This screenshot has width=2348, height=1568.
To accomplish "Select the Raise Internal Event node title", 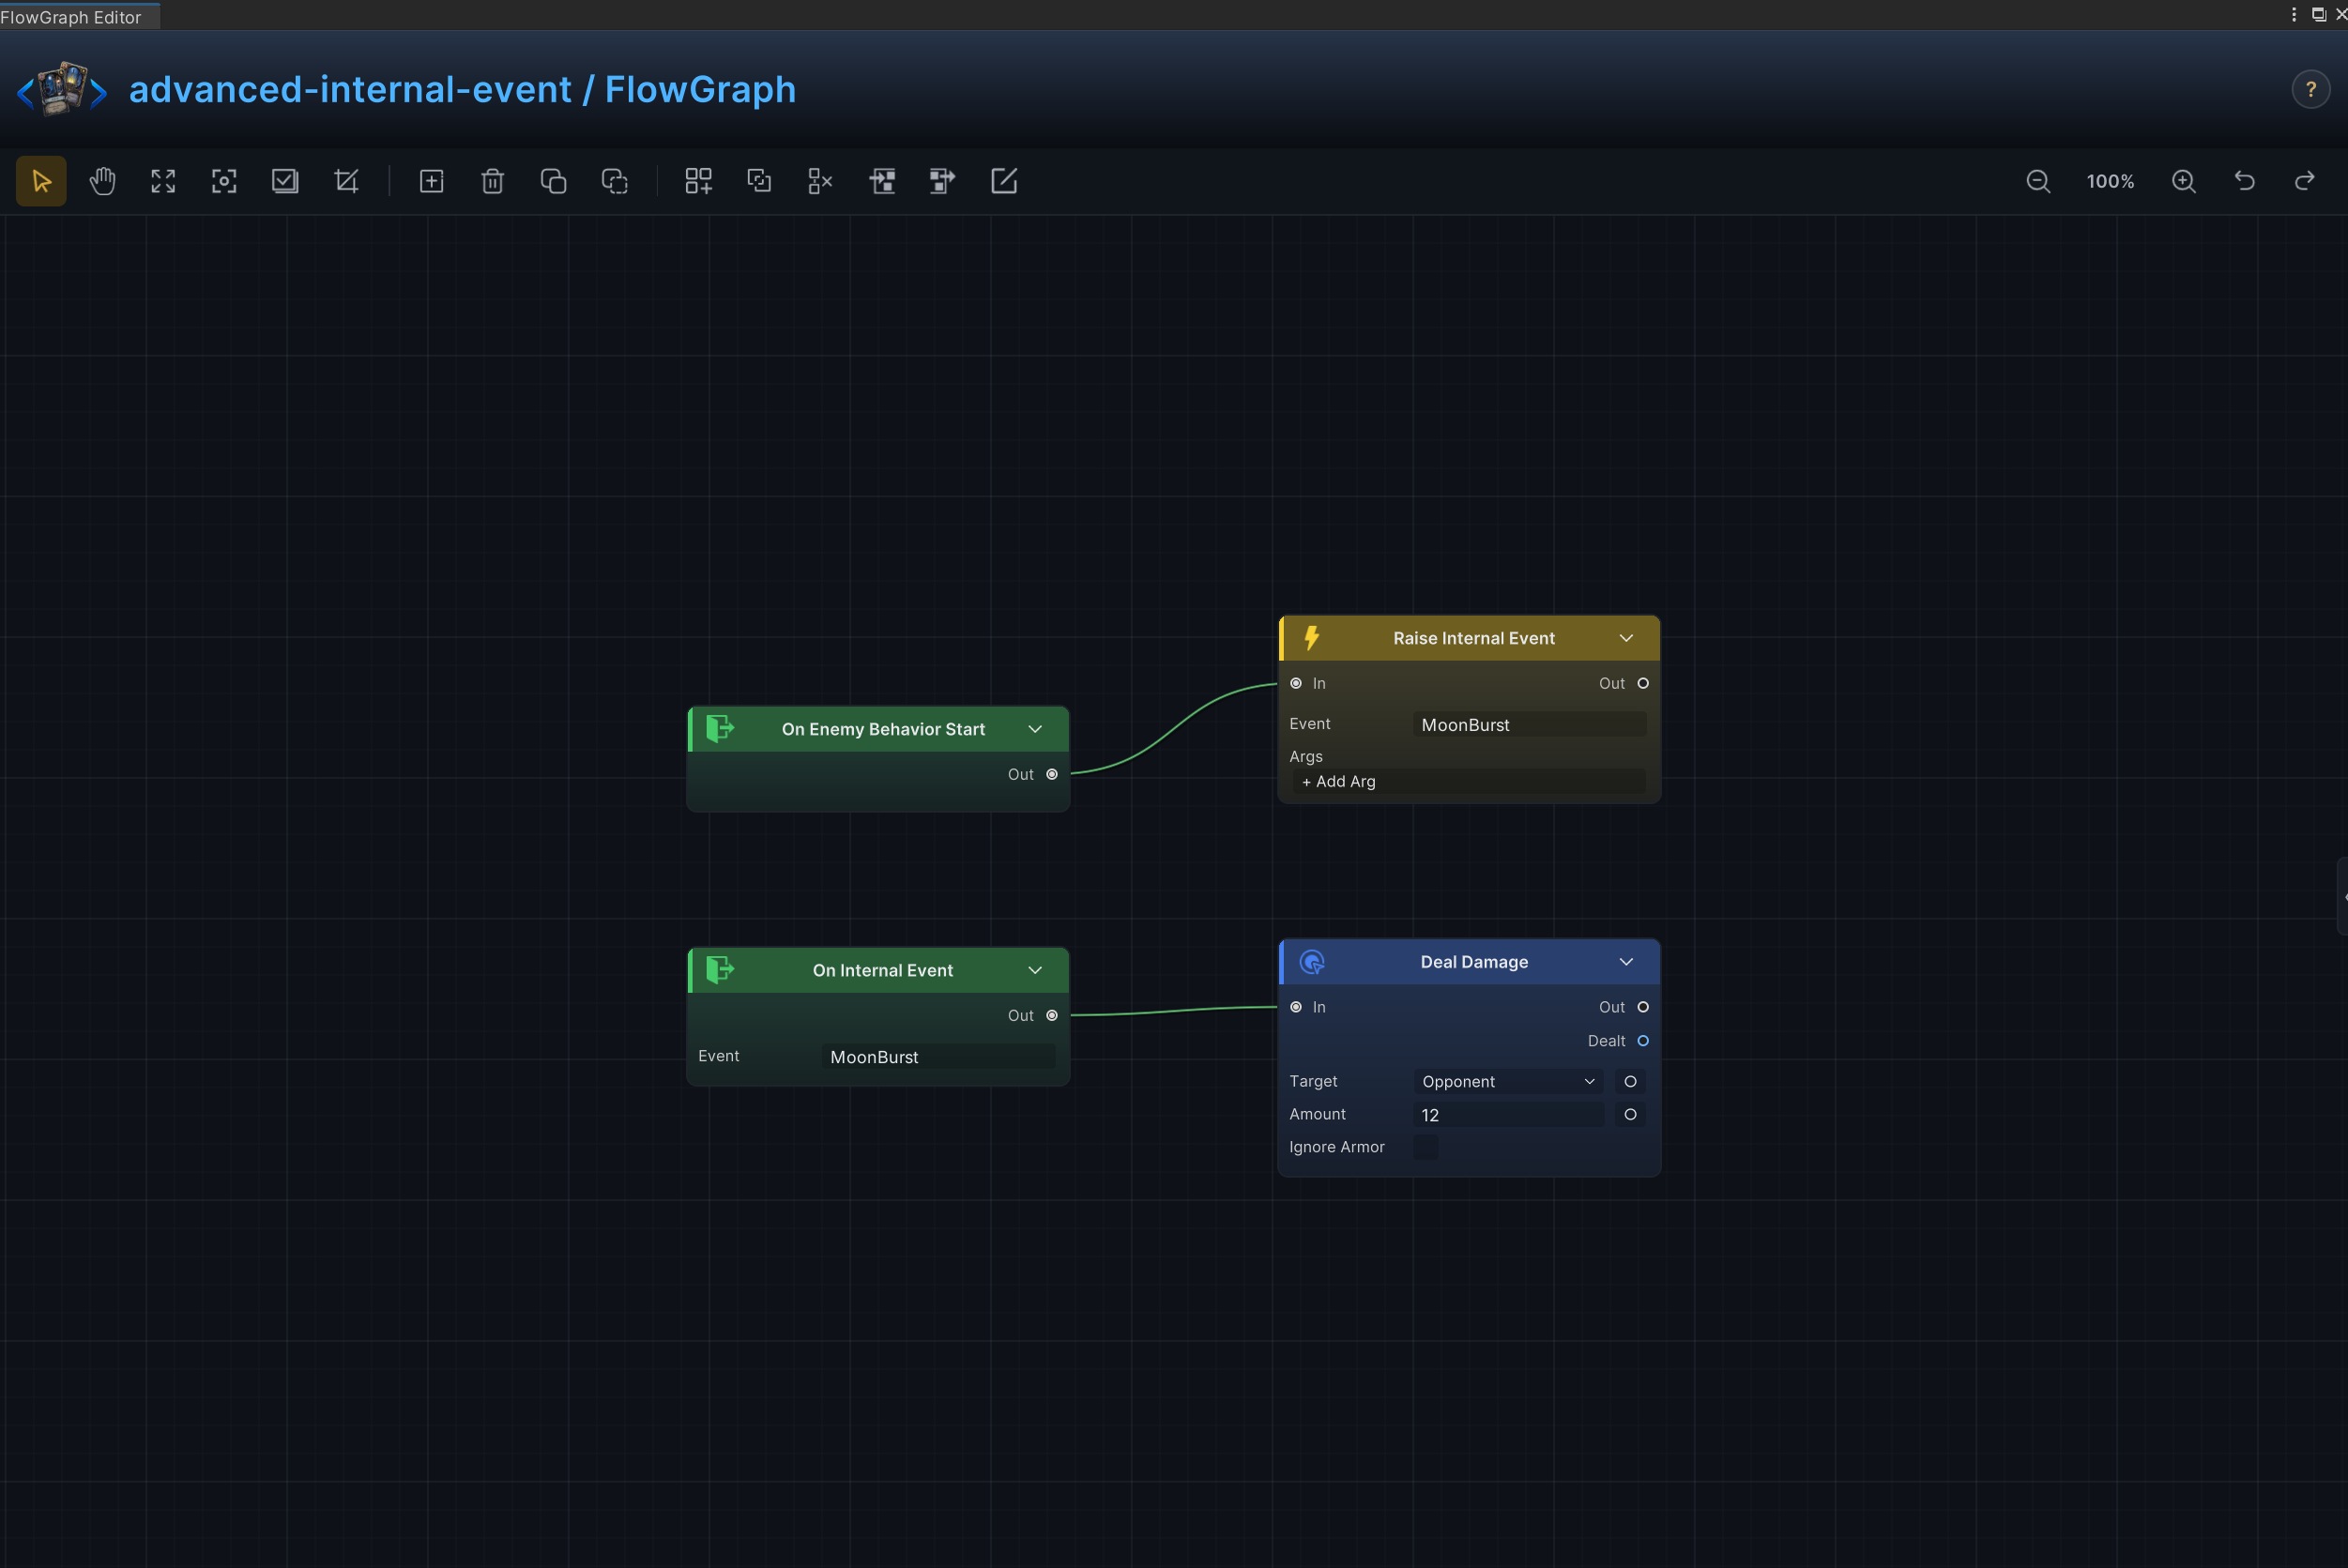I will [x=1474, y=638].
